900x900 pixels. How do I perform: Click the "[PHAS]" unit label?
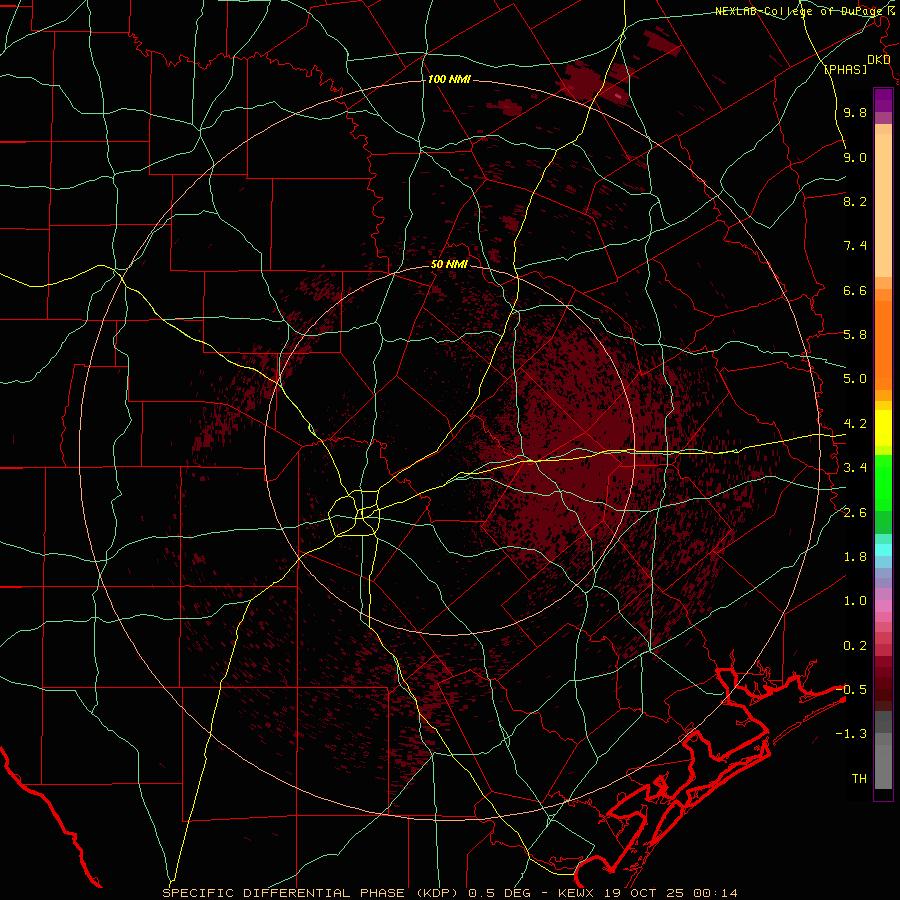coord(845,69)
